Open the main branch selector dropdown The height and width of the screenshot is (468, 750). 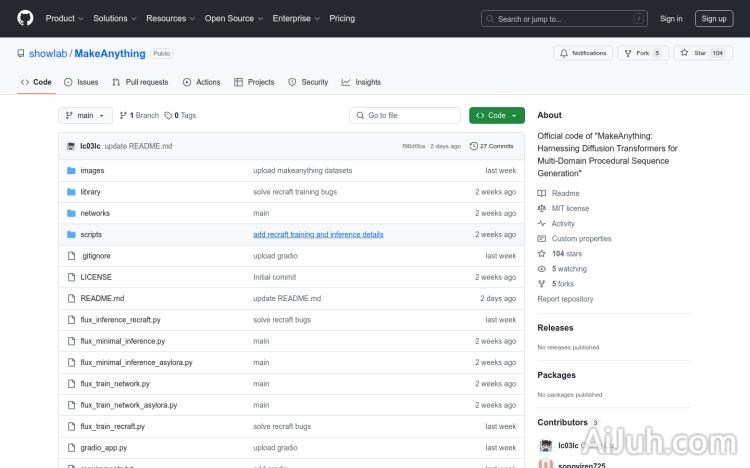[85, 116]
